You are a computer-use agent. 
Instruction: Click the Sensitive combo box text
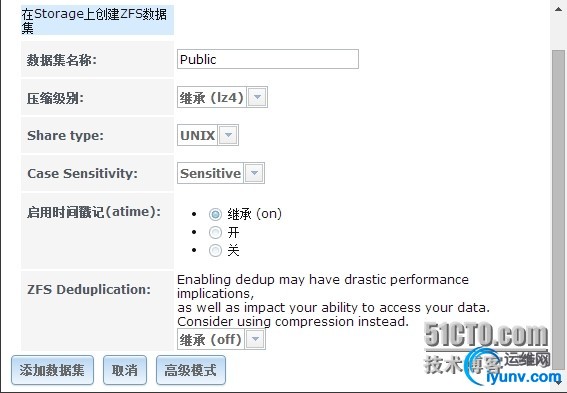[x=210, y=173]
